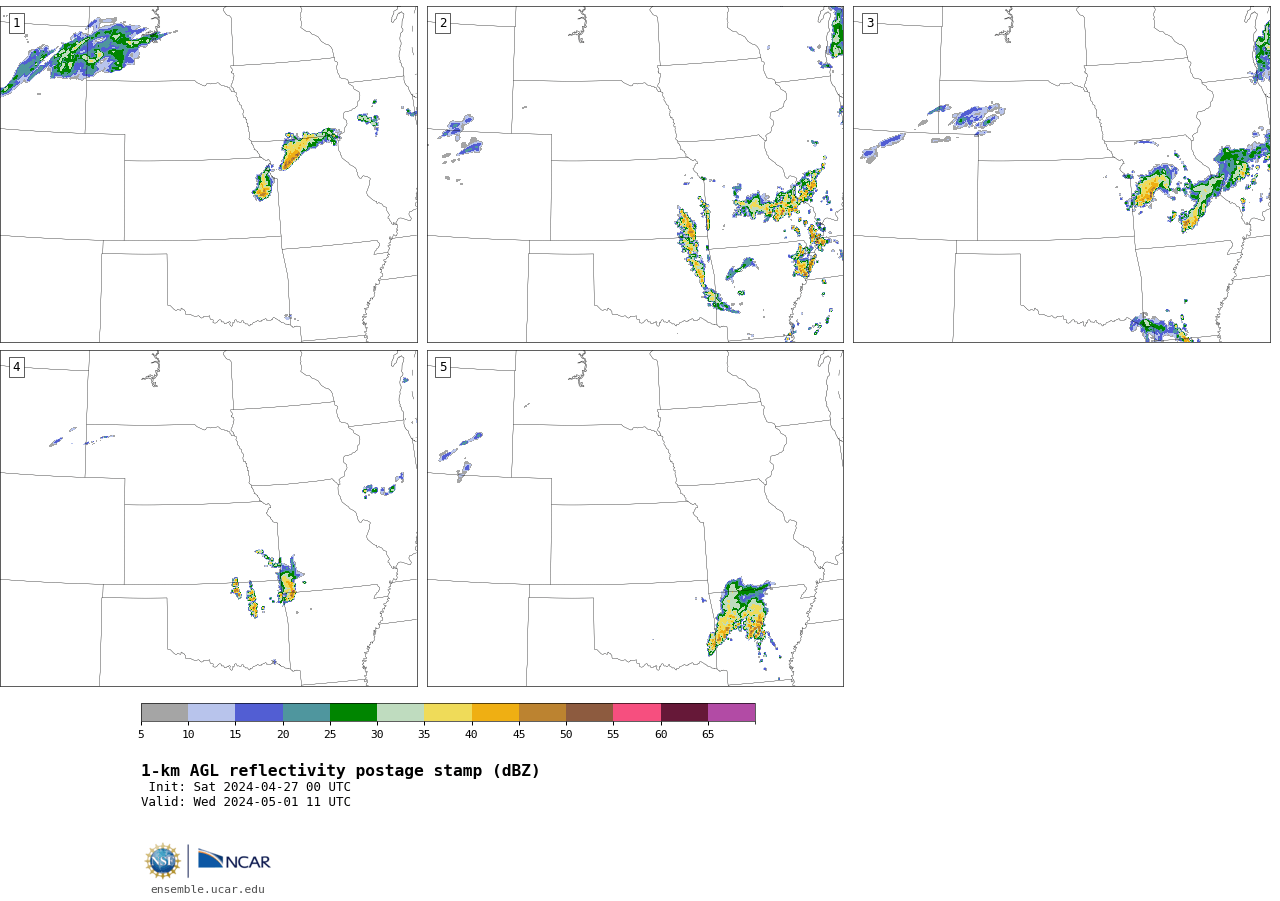This screenshot has height=901, width=1280.
Task: Open ensemble member 2 reflectivity map
Action: (635, 174)
